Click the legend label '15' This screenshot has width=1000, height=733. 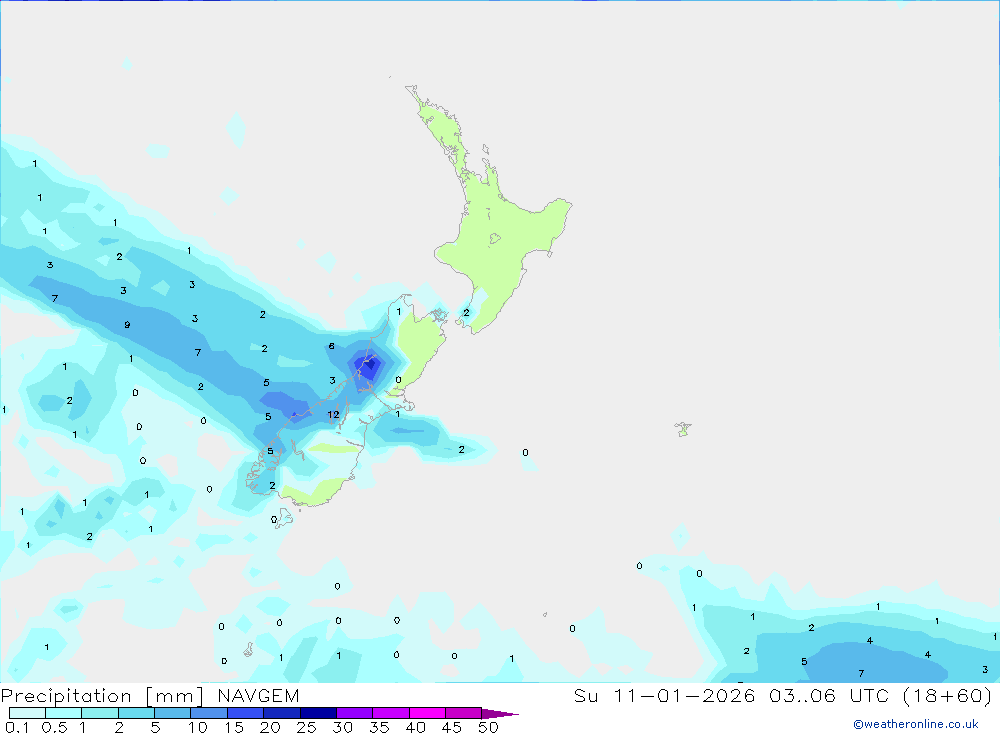[x=233, y=727]
